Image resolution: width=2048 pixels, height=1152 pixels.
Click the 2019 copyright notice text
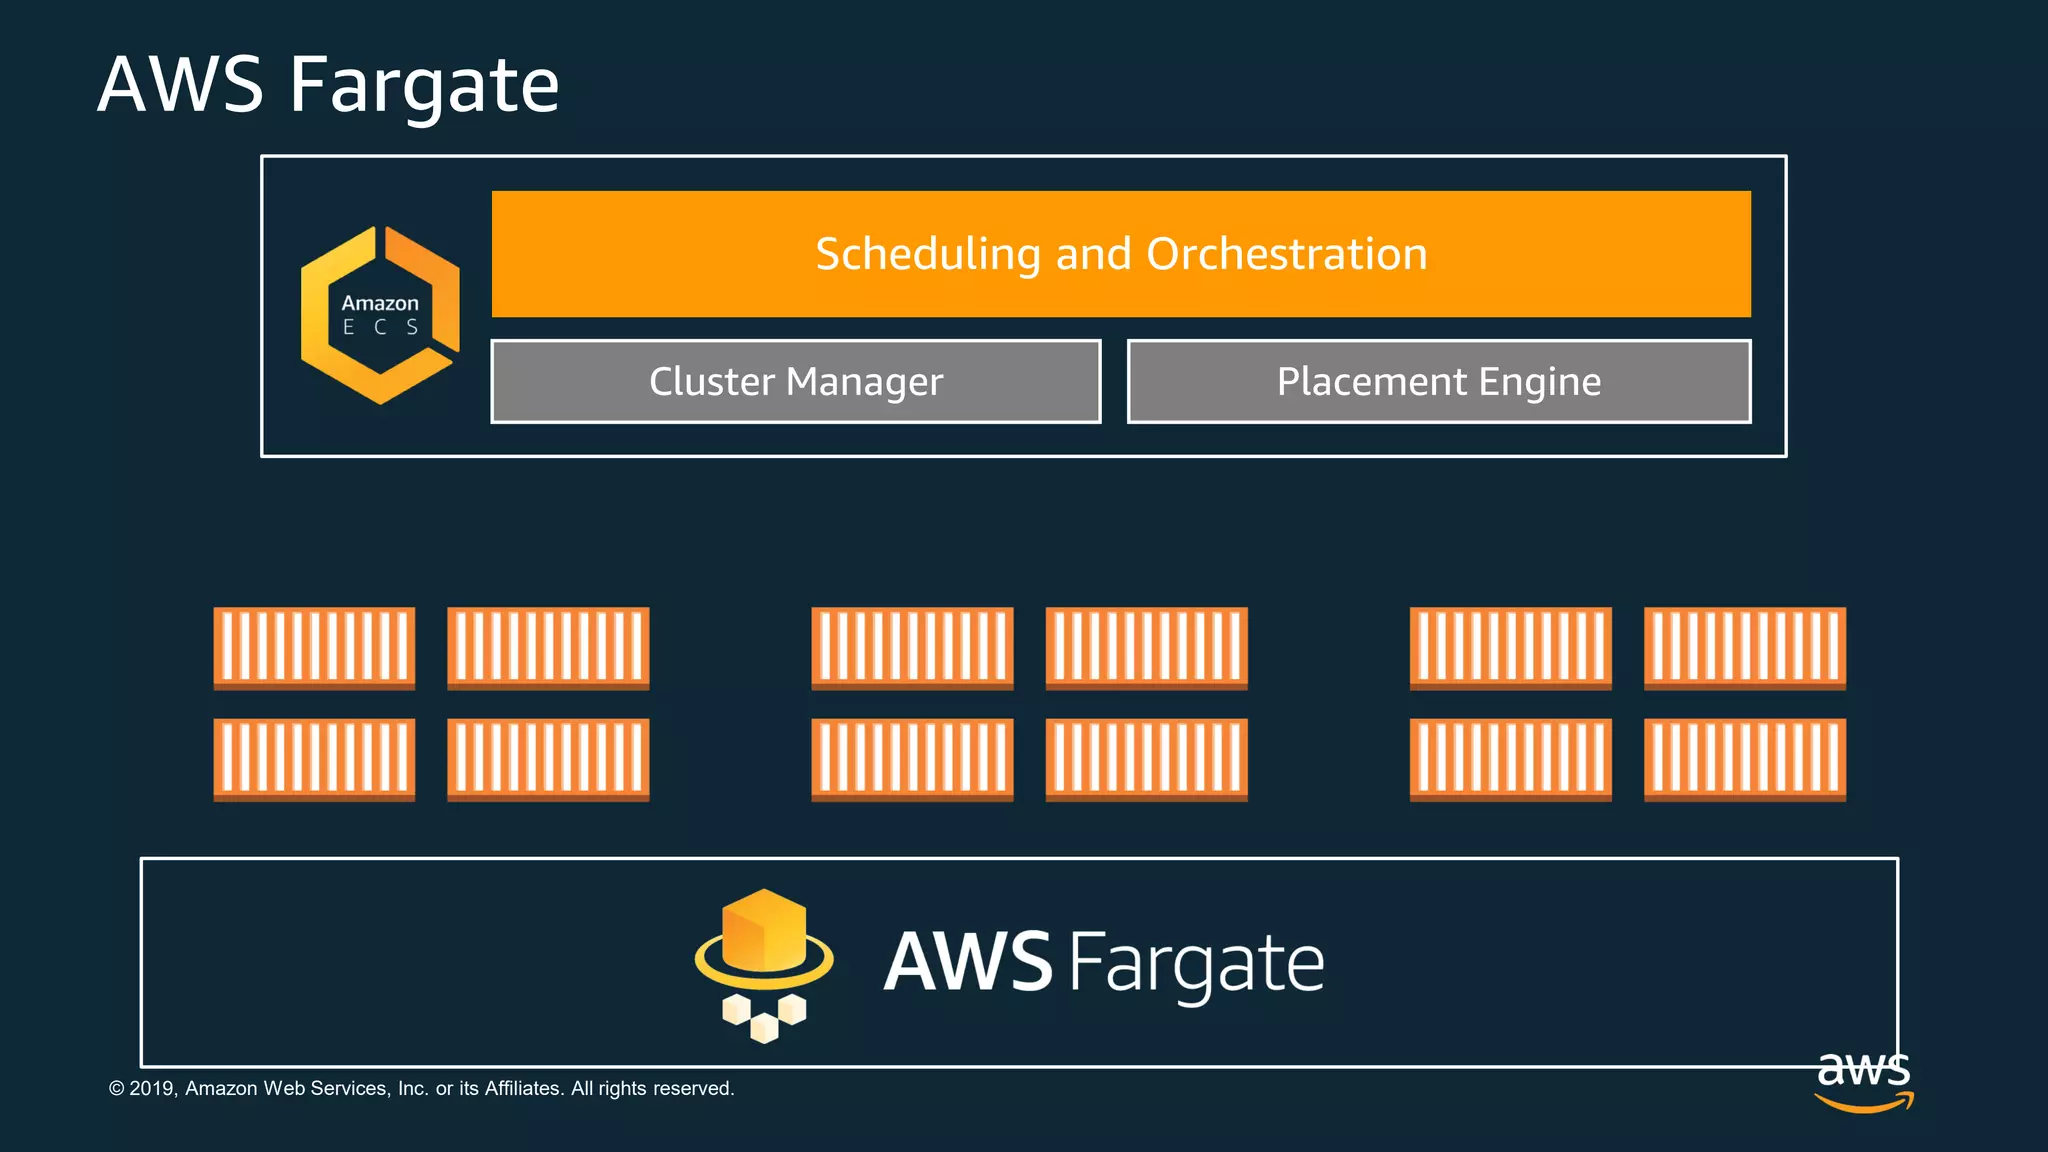click(421, 1088)
